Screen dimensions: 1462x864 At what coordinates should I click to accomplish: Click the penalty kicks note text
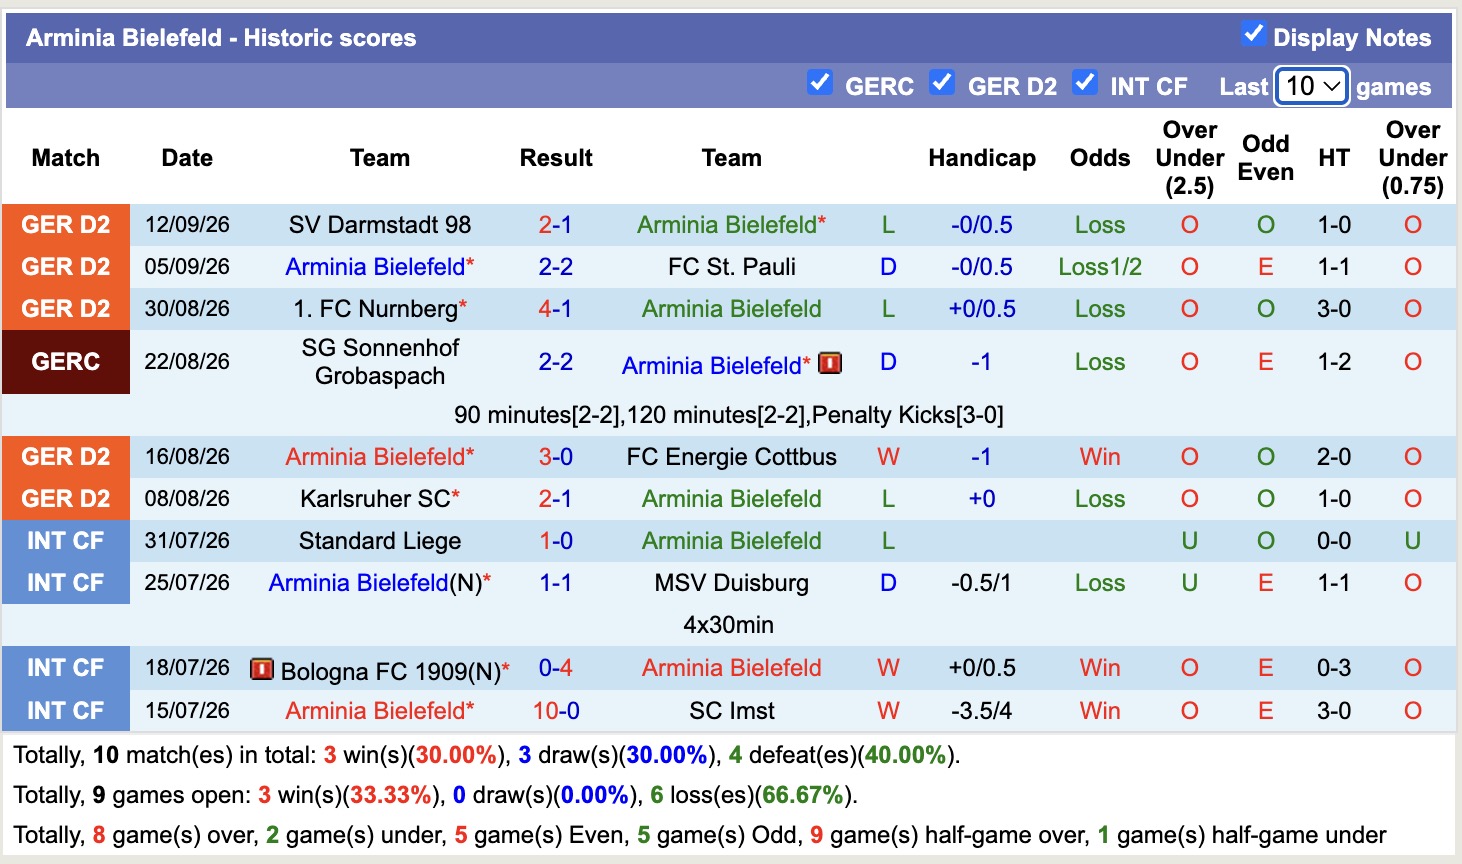coord(729,415)
